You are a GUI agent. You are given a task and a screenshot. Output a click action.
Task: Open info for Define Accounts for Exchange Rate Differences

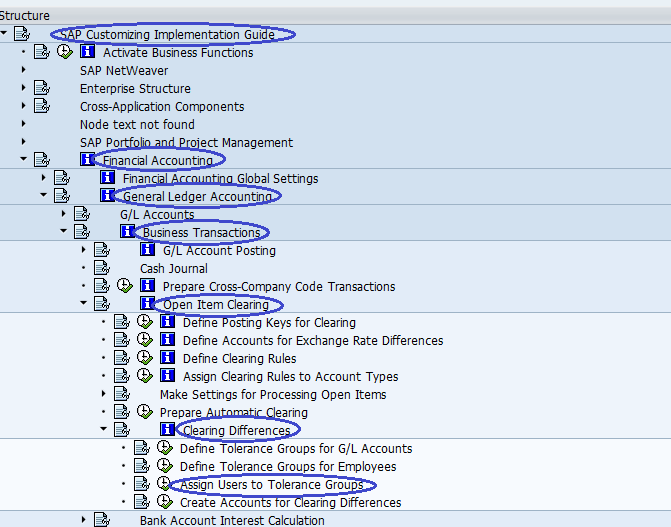click(x=168, y=339)
